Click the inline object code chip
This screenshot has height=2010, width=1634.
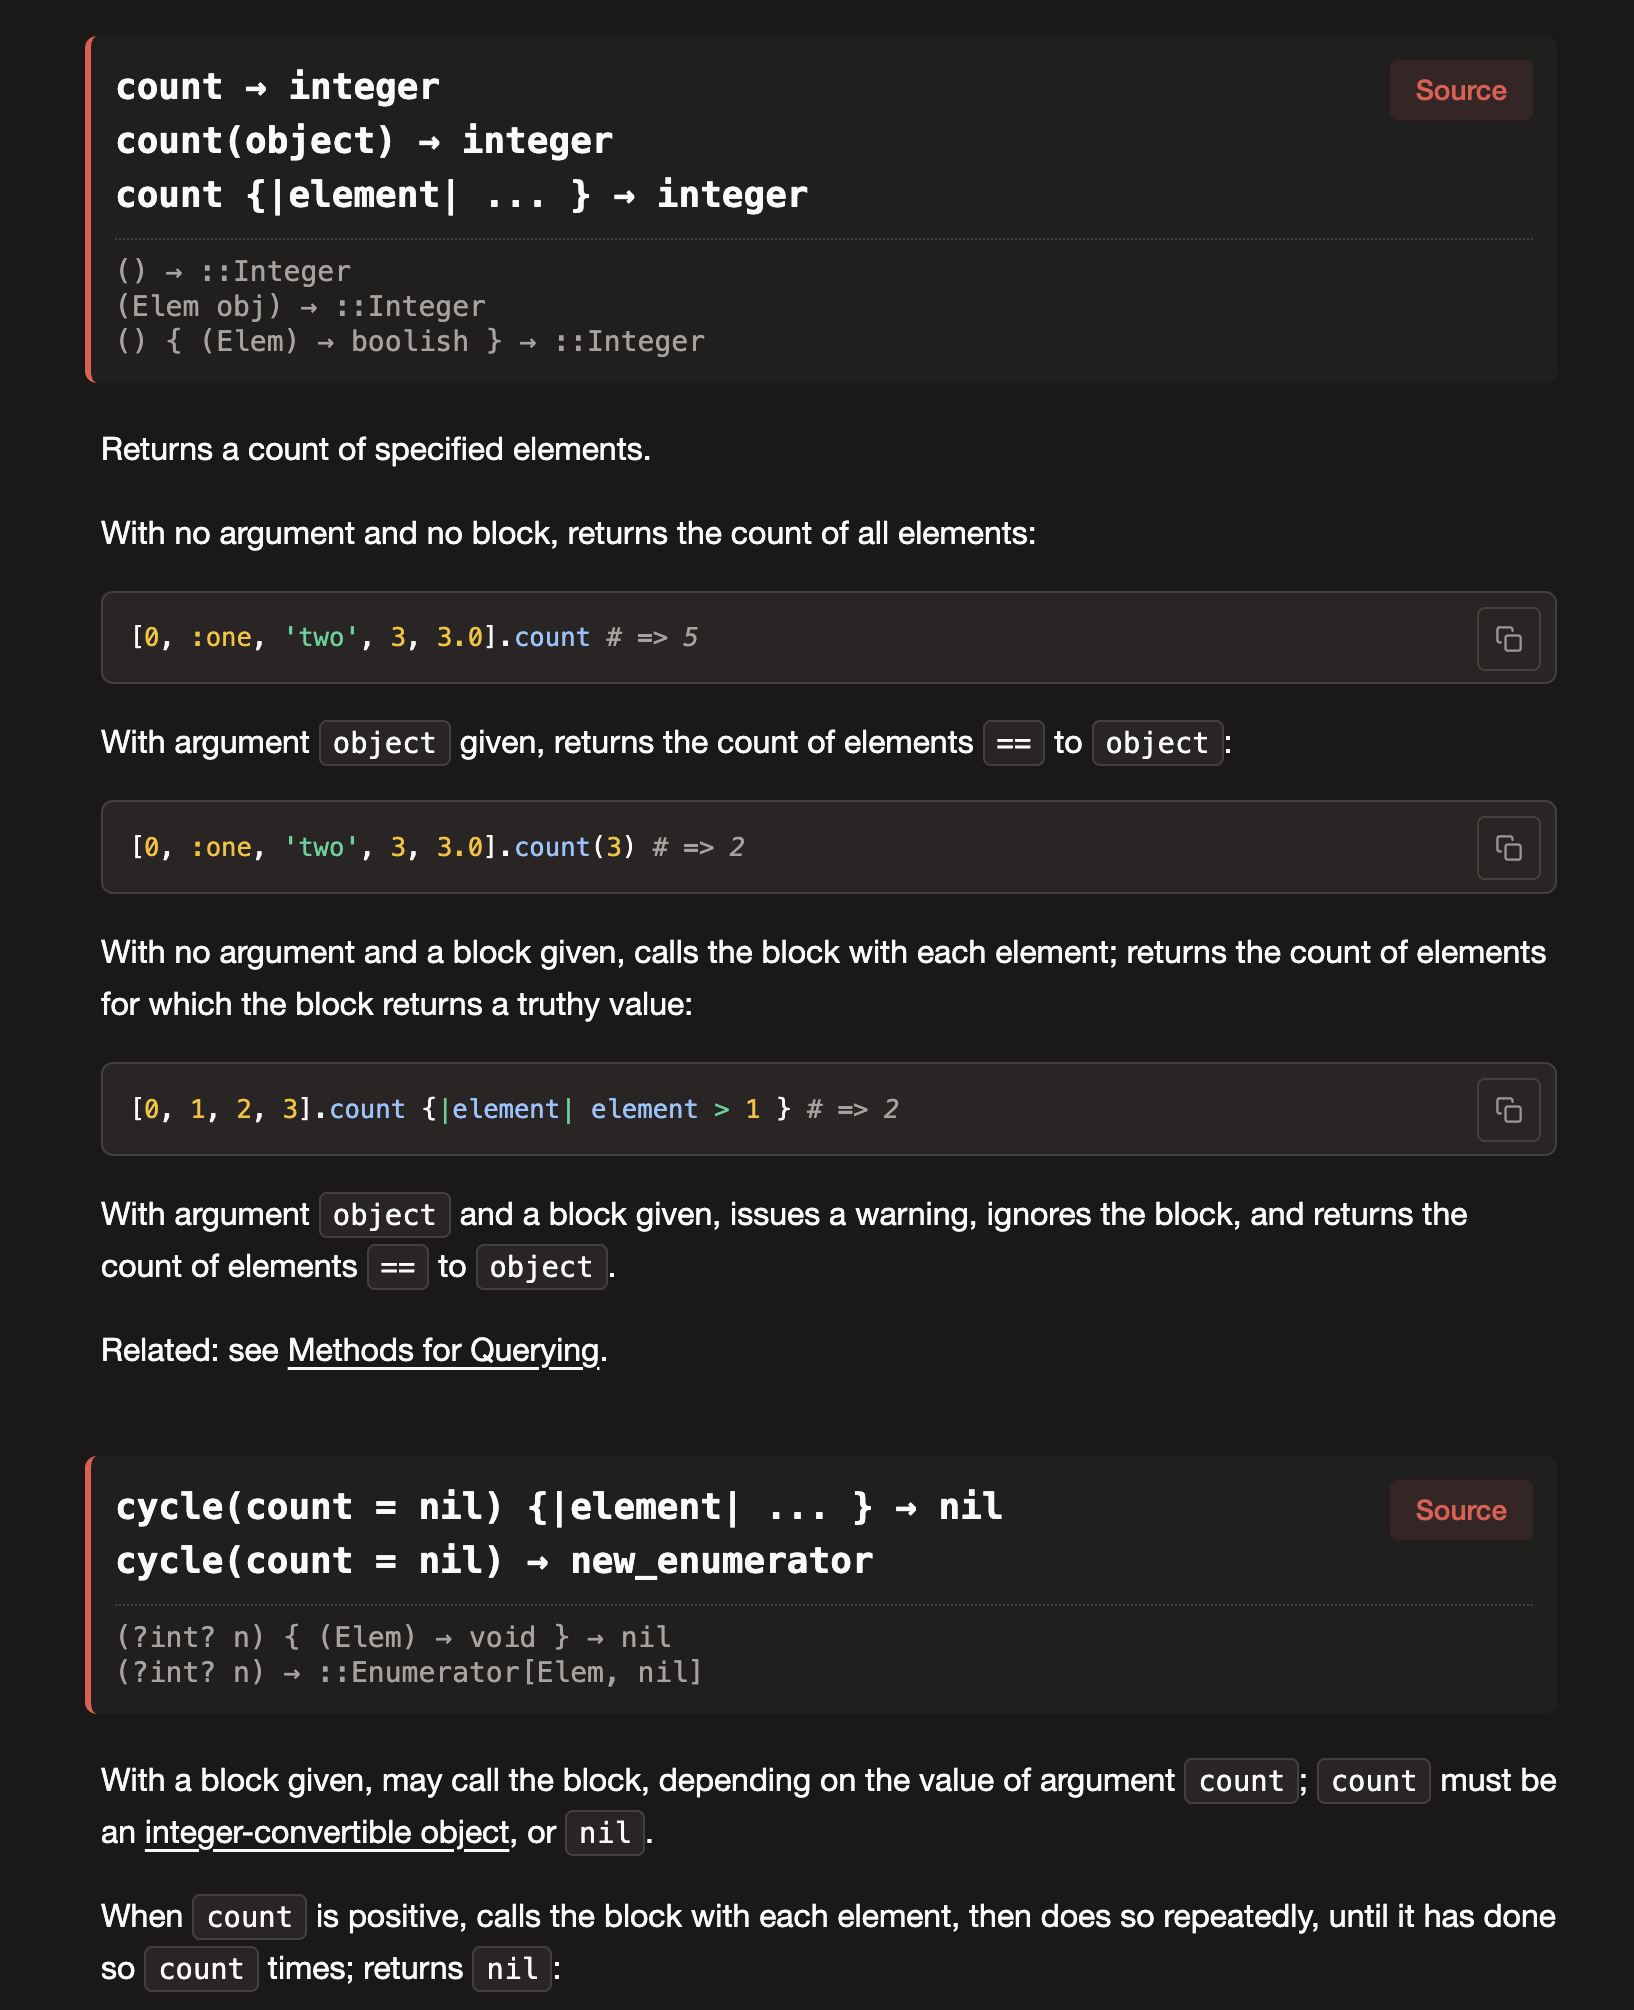(x=384, y=743)
